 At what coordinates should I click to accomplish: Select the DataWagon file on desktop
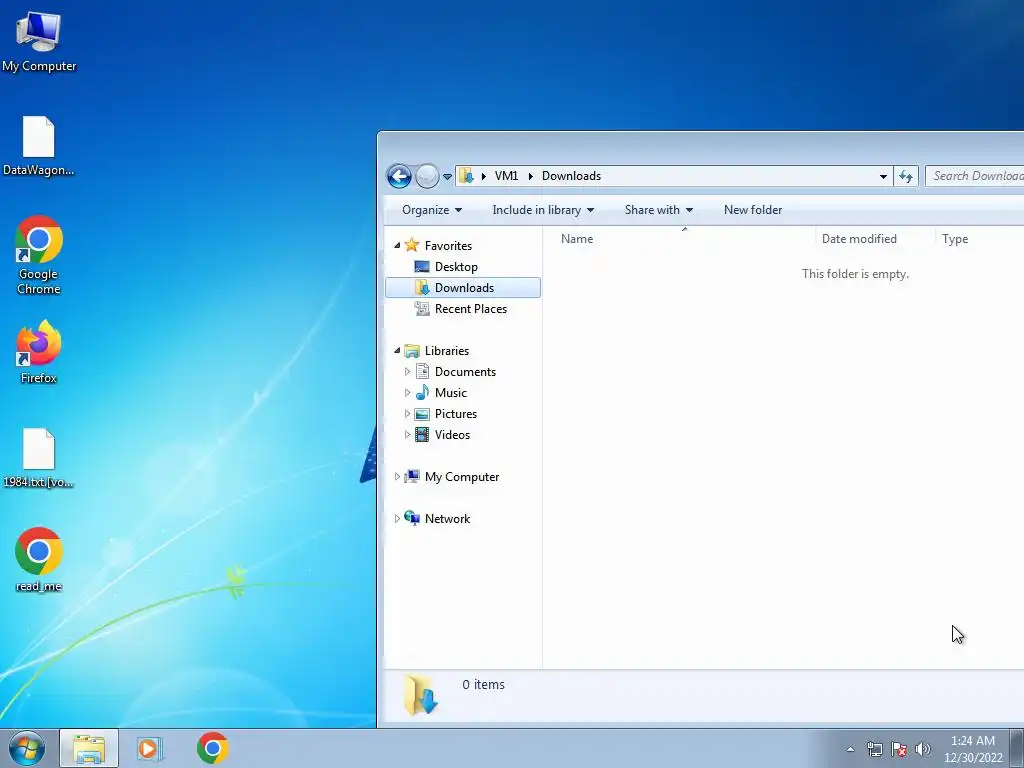pos(39,146)
